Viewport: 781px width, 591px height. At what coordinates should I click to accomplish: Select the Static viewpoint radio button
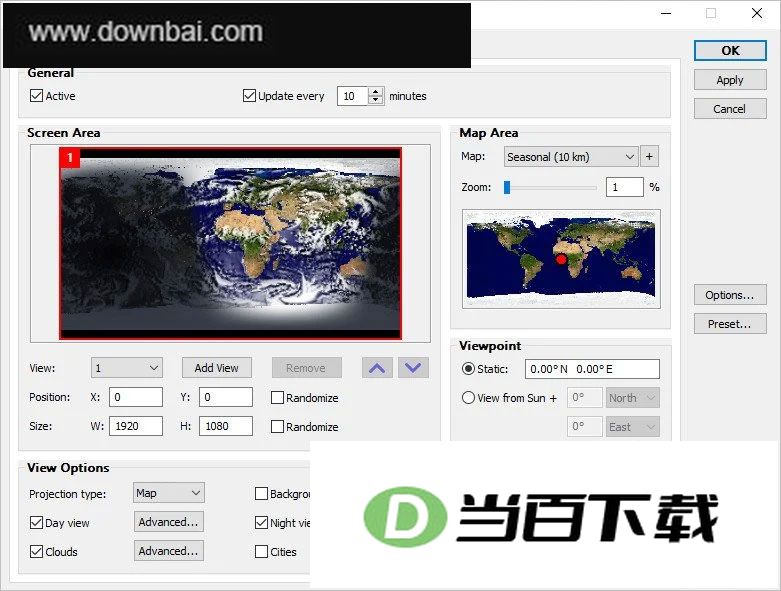click(468, 369)
